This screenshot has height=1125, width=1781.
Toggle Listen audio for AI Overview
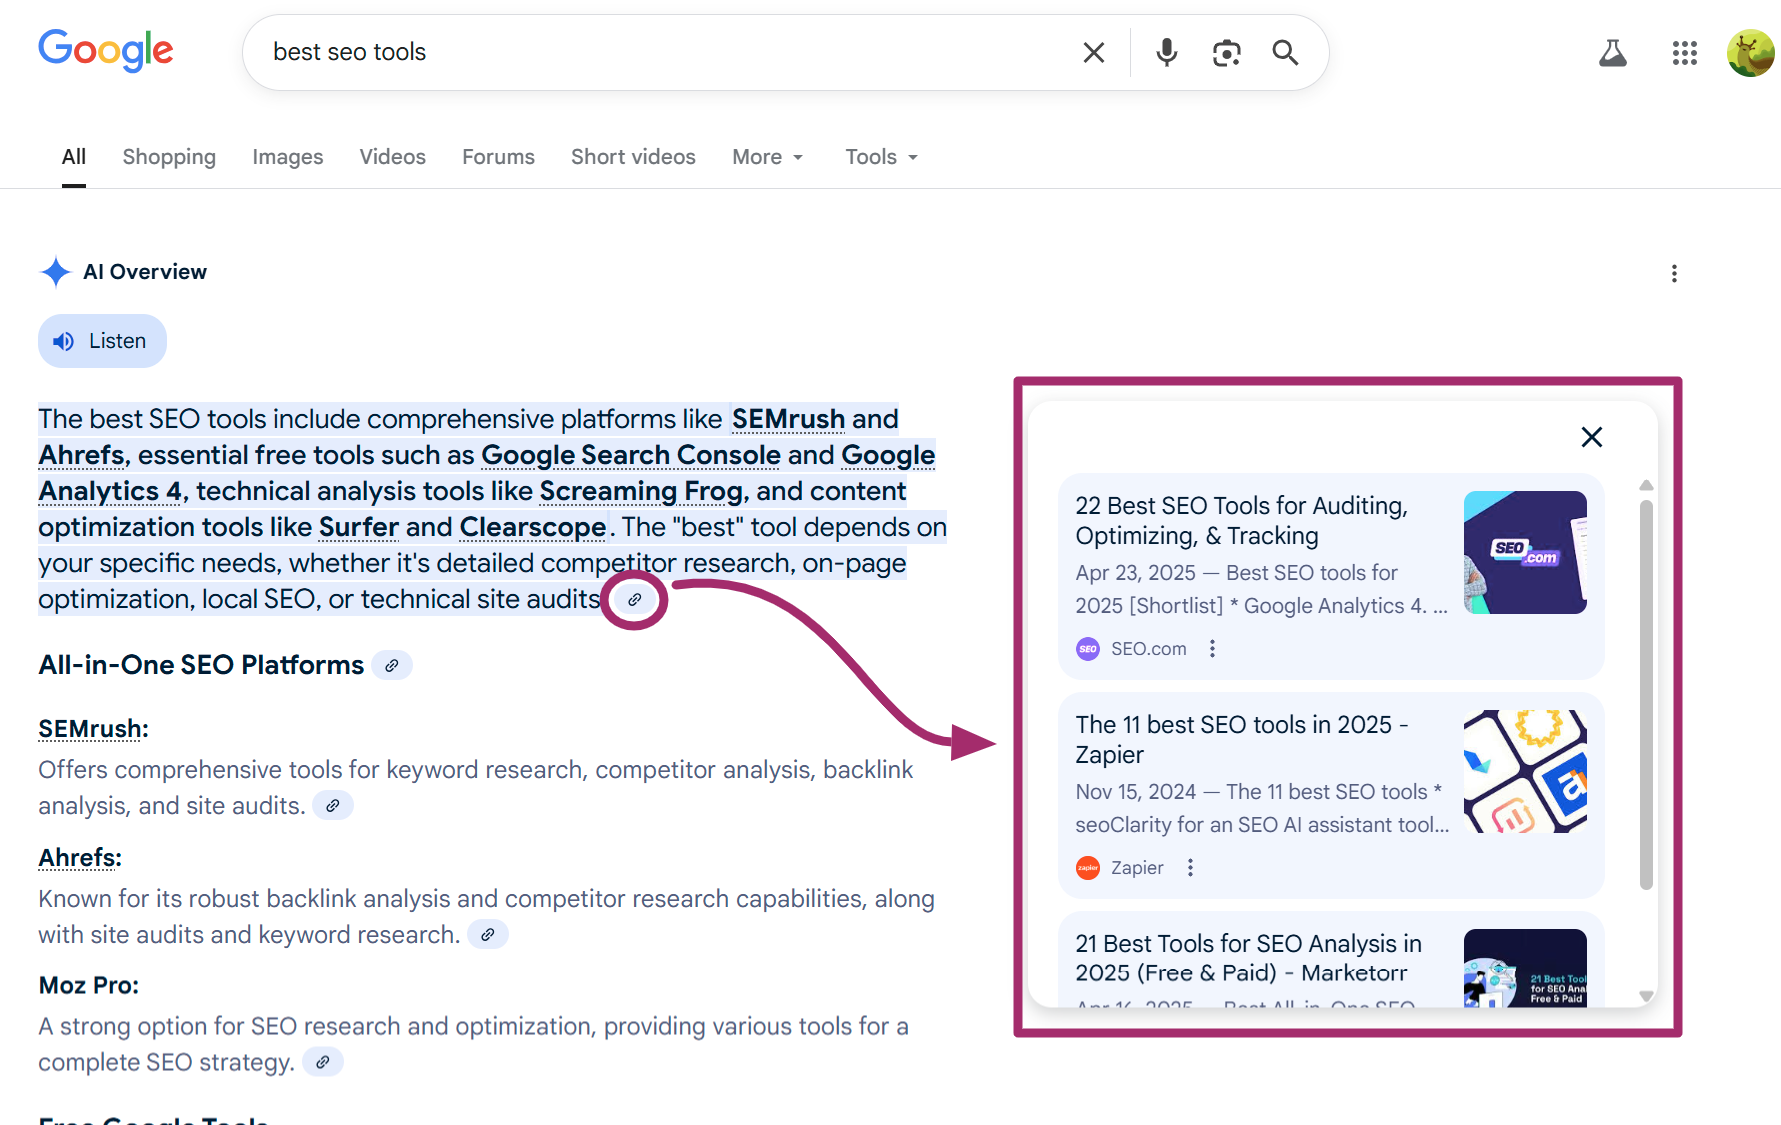click(x=102, y=341)
